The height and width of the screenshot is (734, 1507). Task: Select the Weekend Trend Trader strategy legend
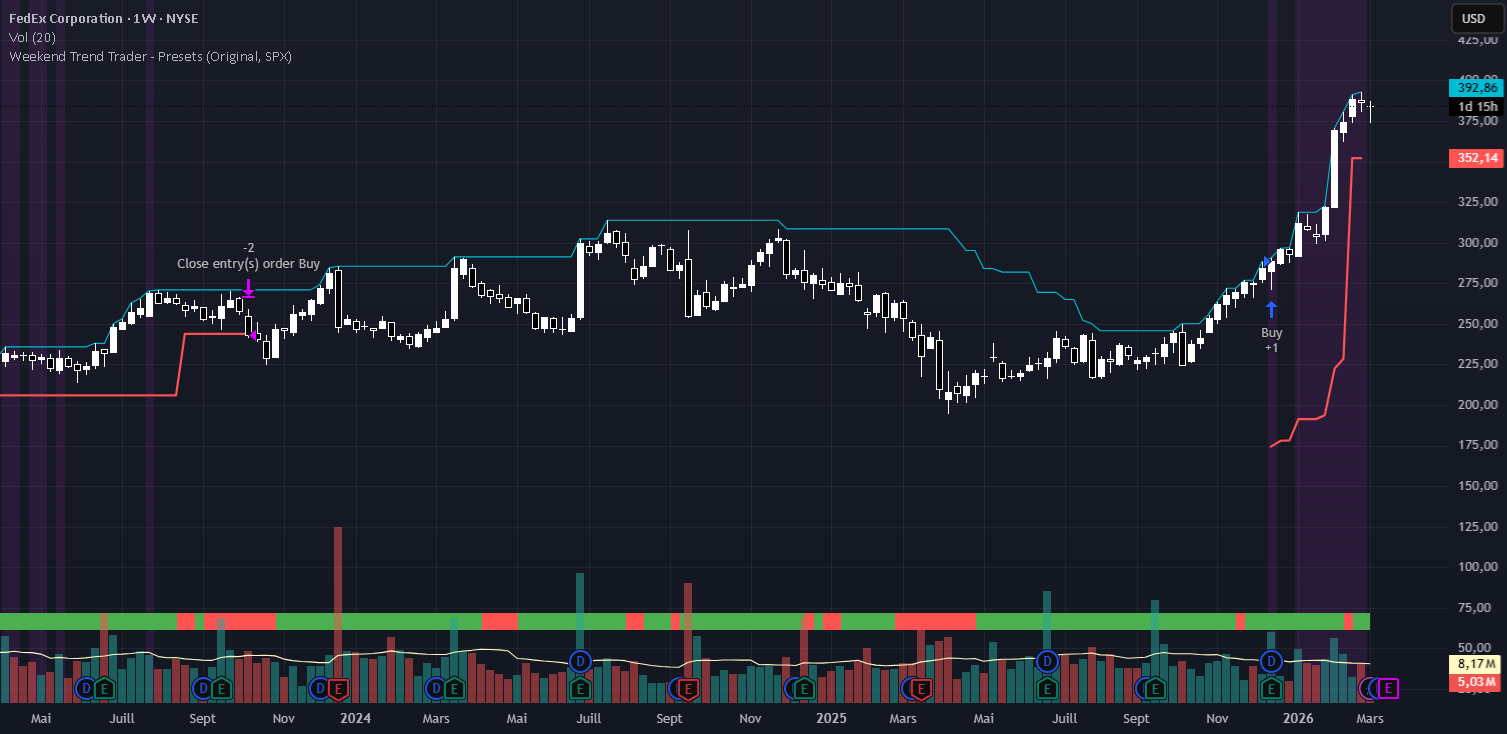[150, 56]
